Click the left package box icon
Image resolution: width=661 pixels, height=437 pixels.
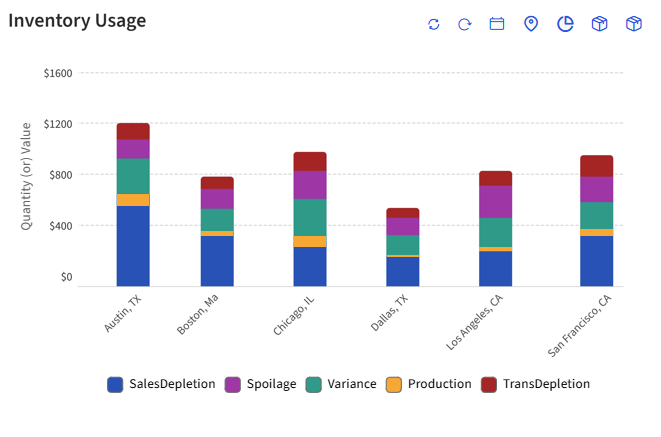[599, 24]
